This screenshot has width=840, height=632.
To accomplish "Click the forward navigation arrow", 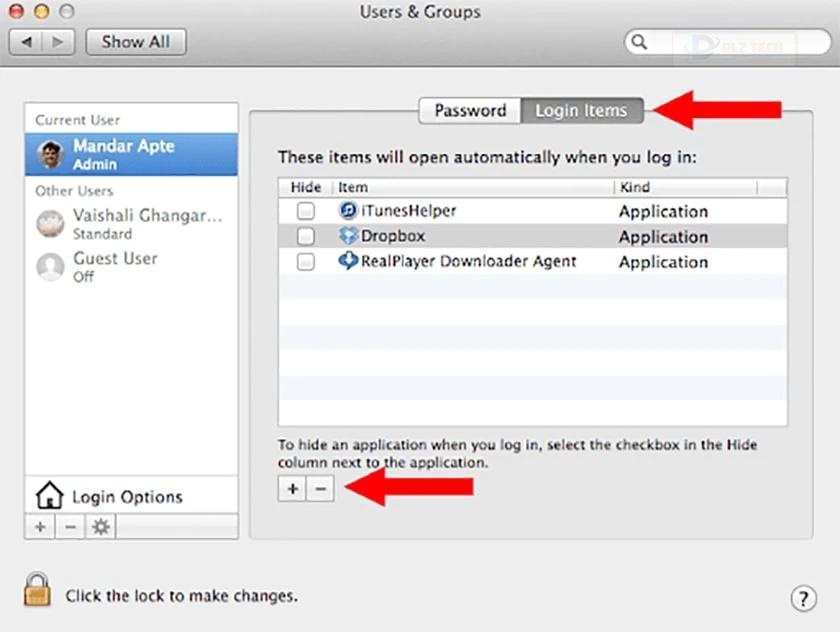I will point(58,42).
